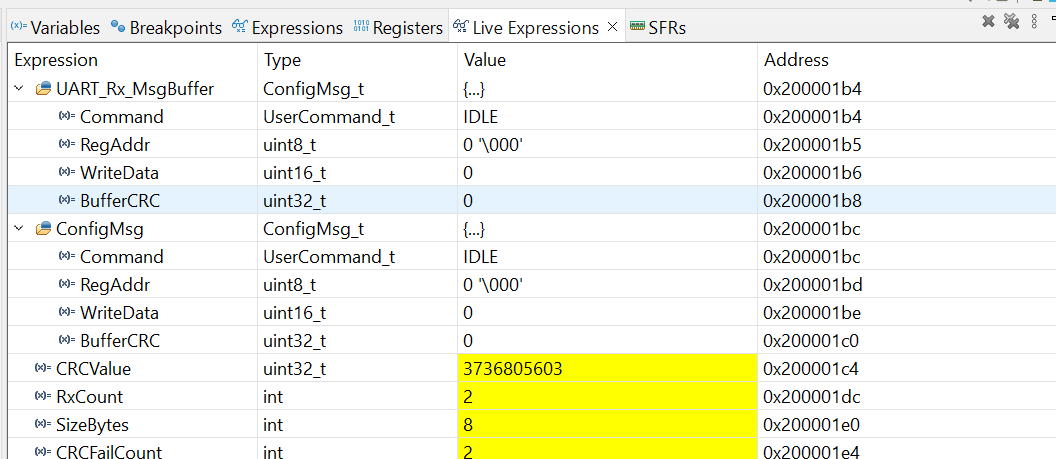1056x459 pixels.
Task: Switch to the Registers tab
Action: (x=398, y=28)
